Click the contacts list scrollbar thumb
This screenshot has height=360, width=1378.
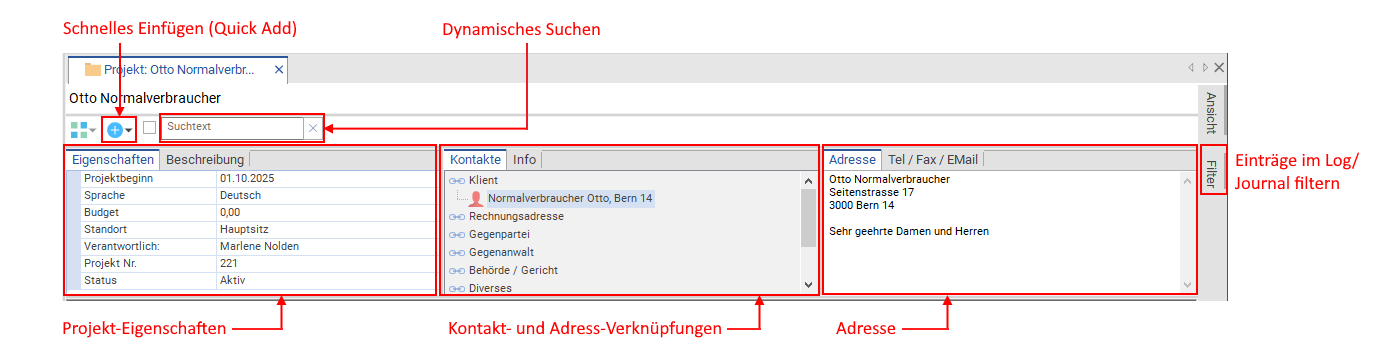click(x=808, y=217)
